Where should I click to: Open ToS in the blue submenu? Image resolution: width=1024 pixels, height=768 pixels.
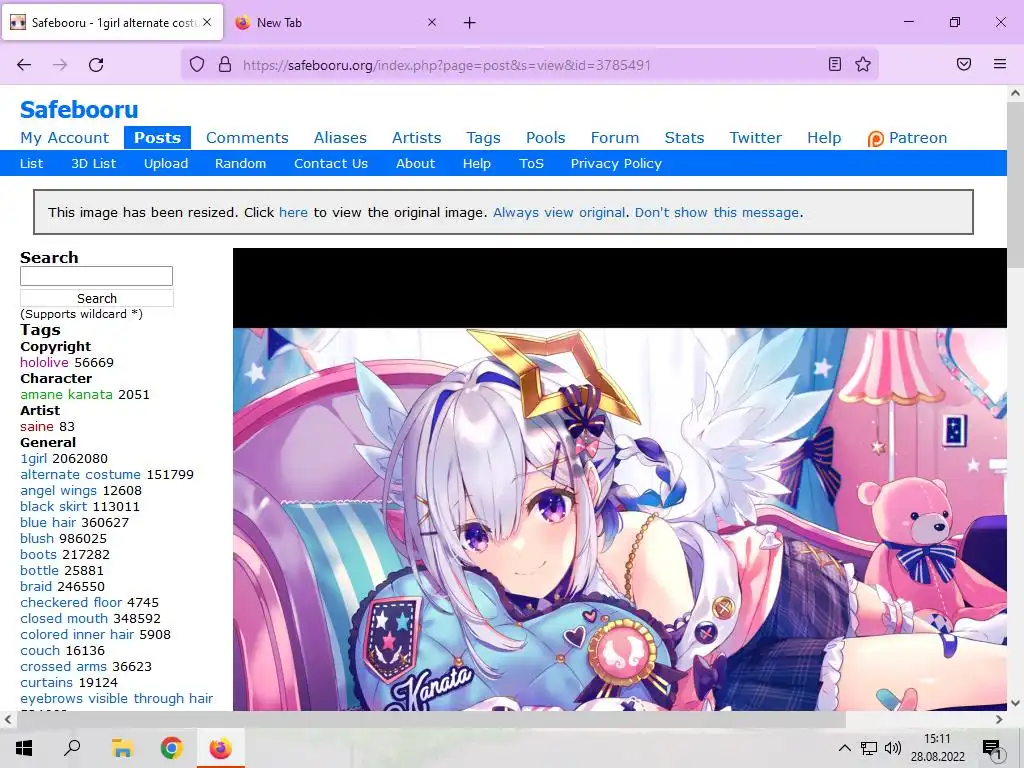click(531, 164)
